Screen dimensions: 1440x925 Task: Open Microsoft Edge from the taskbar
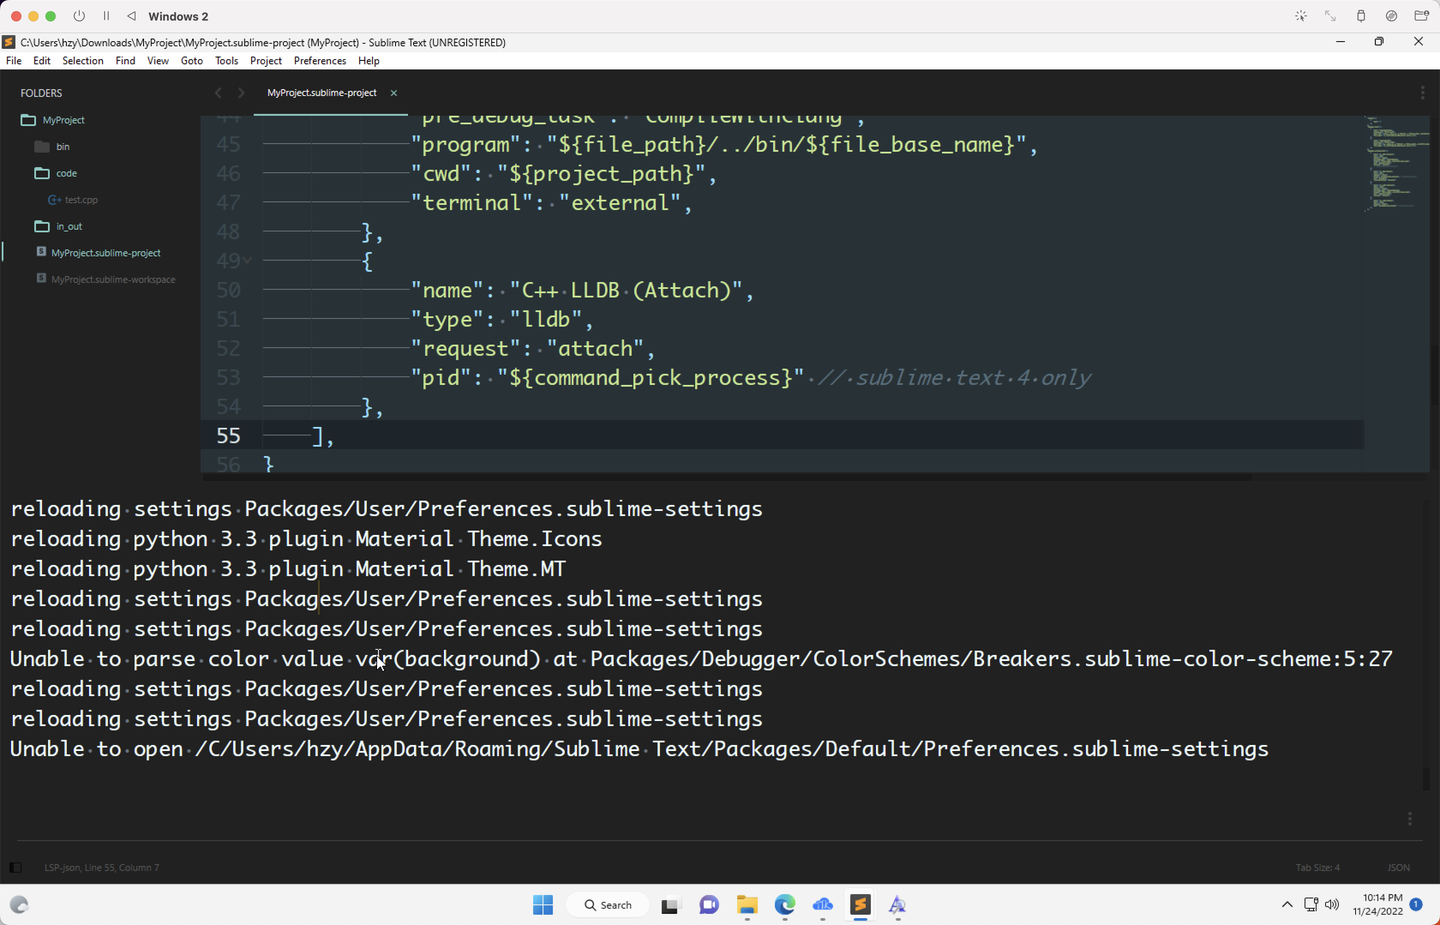pos(784,906)
